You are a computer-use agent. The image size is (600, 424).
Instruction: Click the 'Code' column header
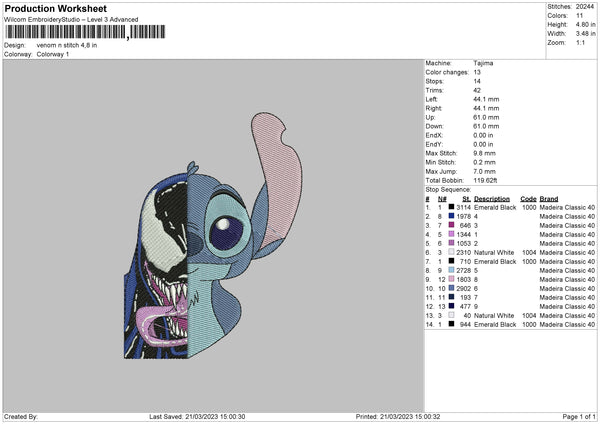coord(528,199)
